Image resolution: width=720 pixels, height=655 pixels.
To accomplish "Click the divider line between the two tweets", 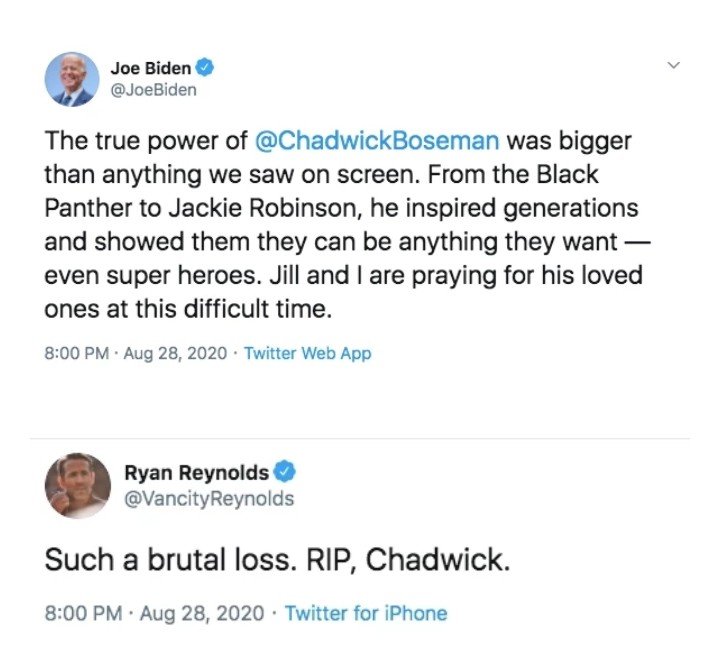I will click(360, 439).
